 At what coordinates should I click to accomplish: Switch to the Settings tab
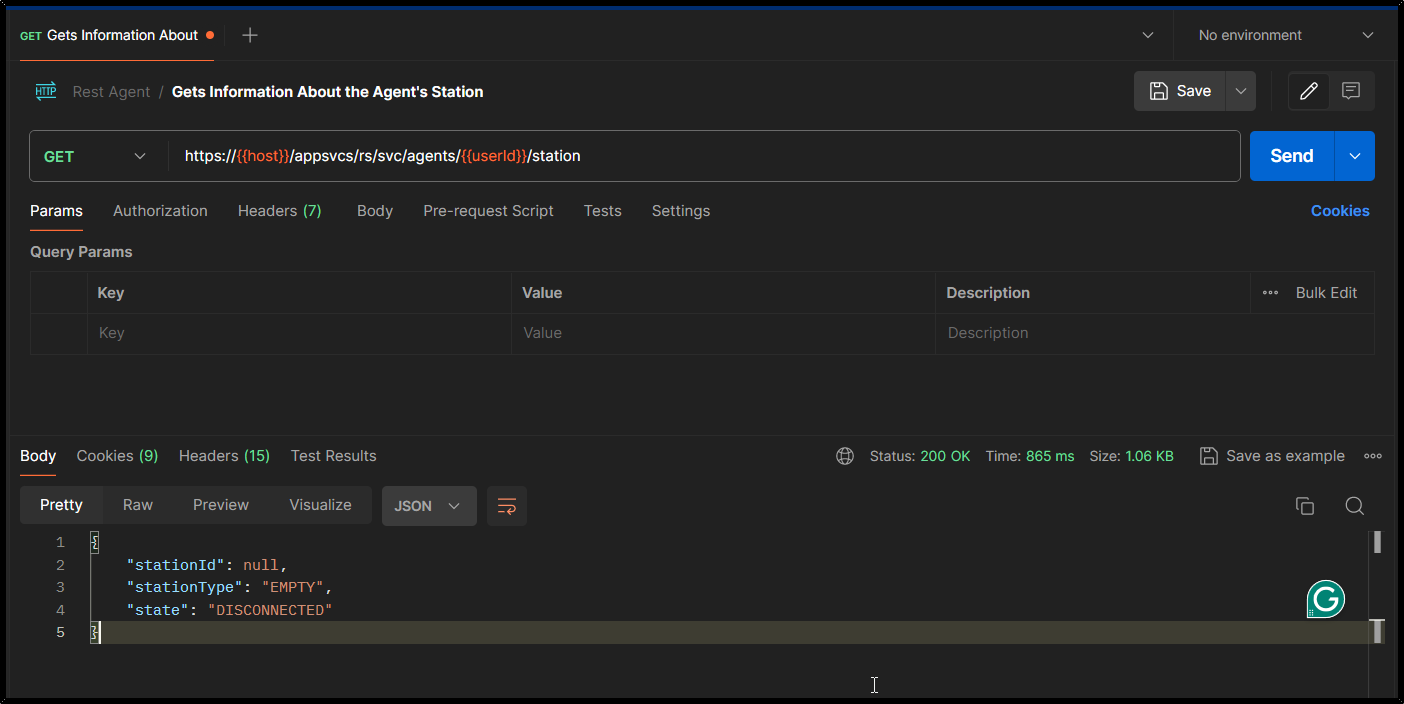click(x=681, y=211)
